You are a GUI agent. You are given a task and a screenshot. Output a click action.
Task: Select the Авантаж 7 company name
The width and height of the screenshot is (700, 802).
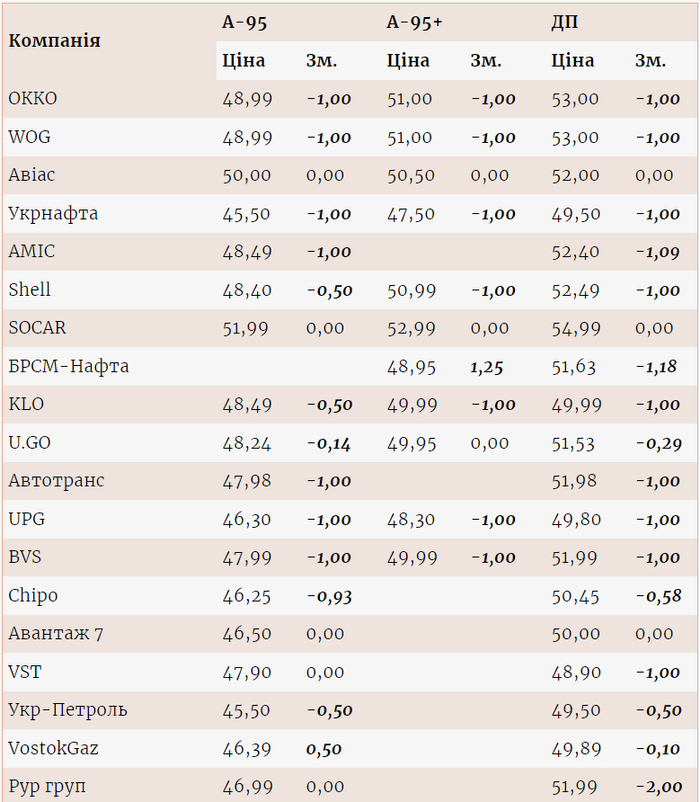(55, 634)
